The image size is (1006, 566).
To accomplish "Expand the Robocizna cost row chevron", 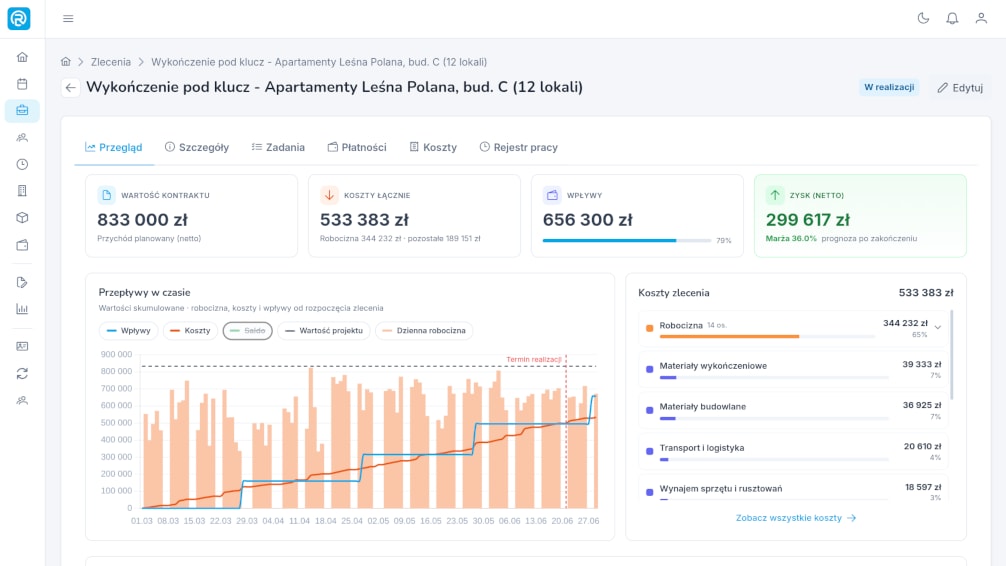I will point(937,327).
